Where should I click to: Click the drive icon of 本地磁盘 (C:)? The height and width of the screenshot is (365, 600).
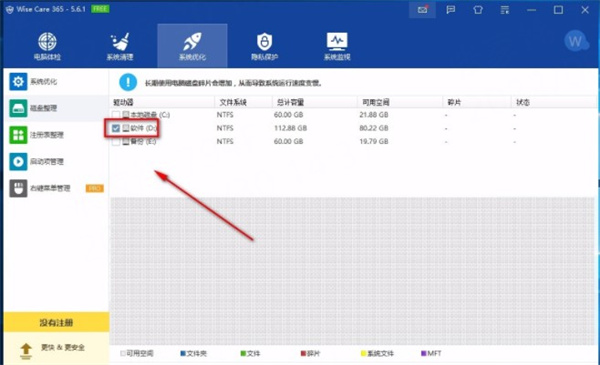pyautogui.click(x=126, y=114)
